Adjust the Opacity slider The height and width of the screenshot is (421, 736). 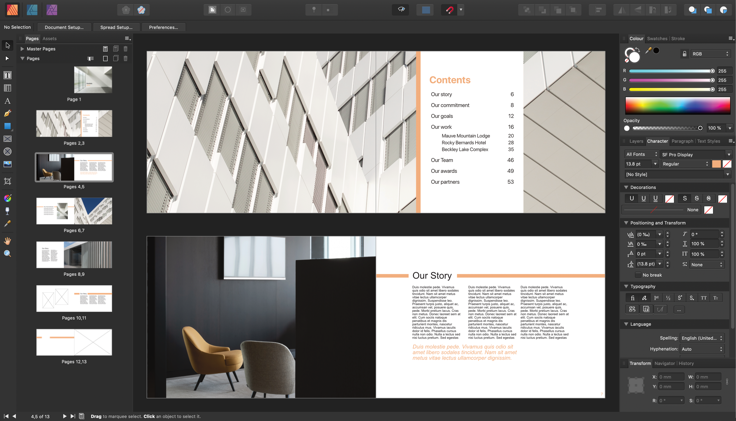point(667,128)
